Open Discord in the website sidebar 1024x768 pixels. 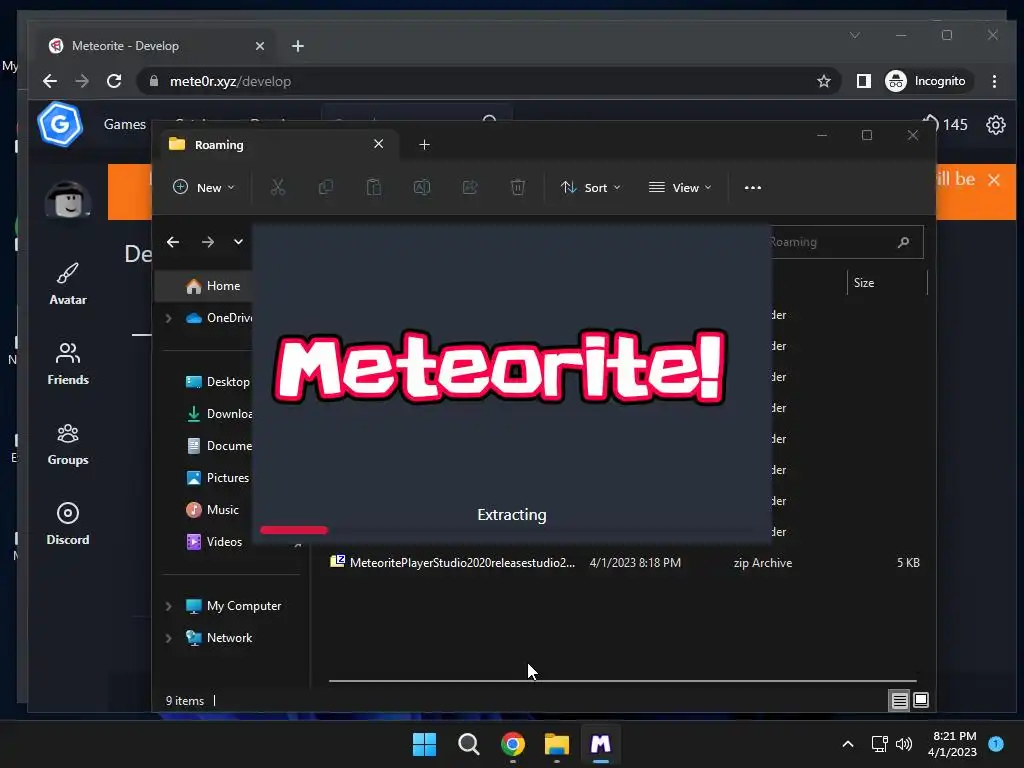[68, 524]
